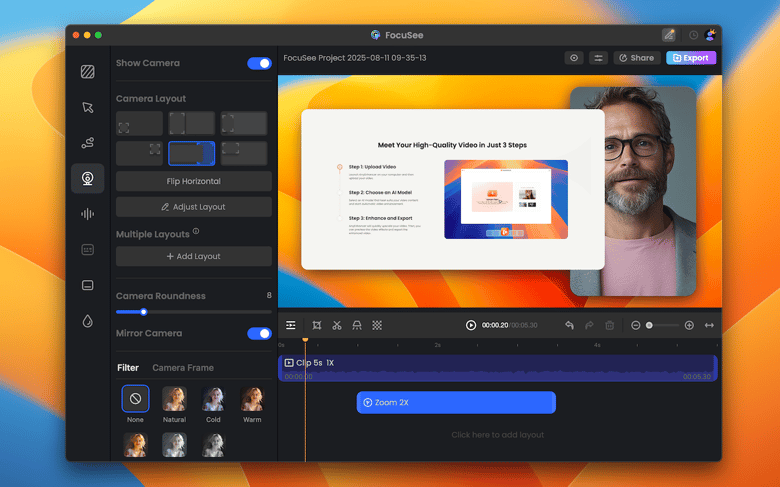Select the crop tool in timeline toolbar
The height and width of the screenshot is (487, 780).
point(316,325)
